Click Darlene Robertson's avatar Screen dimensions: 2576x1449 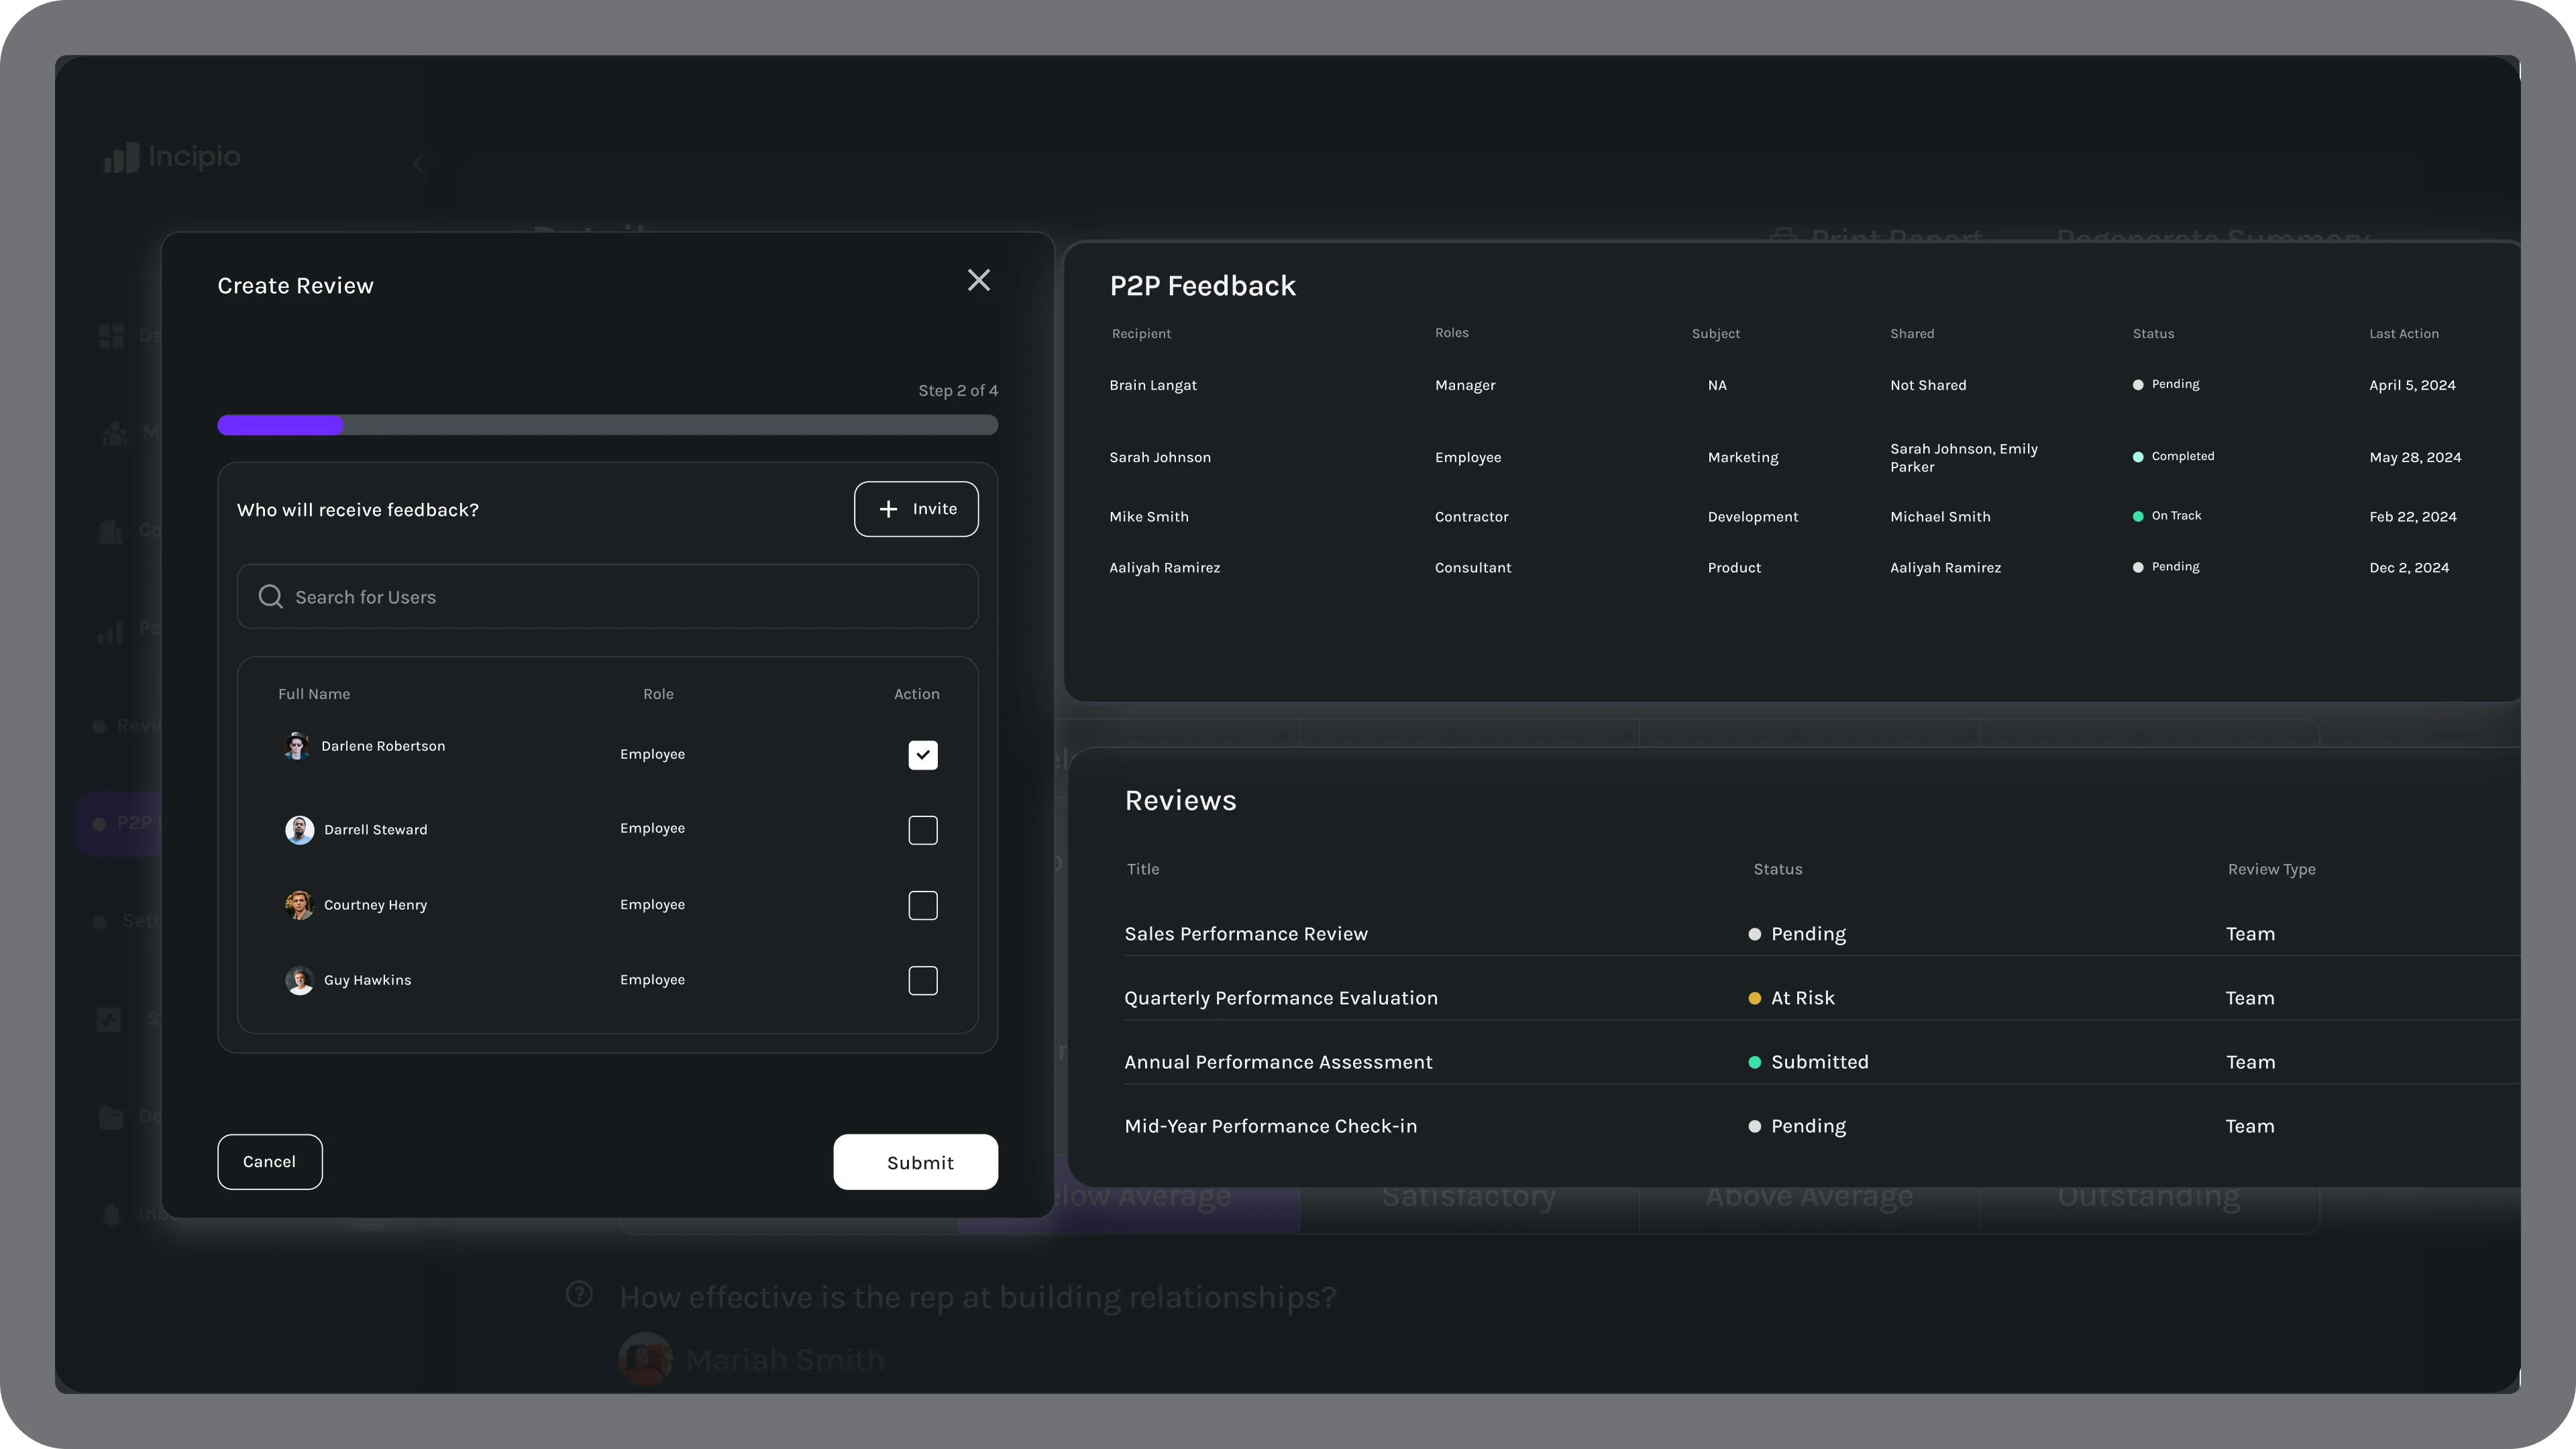296,746
